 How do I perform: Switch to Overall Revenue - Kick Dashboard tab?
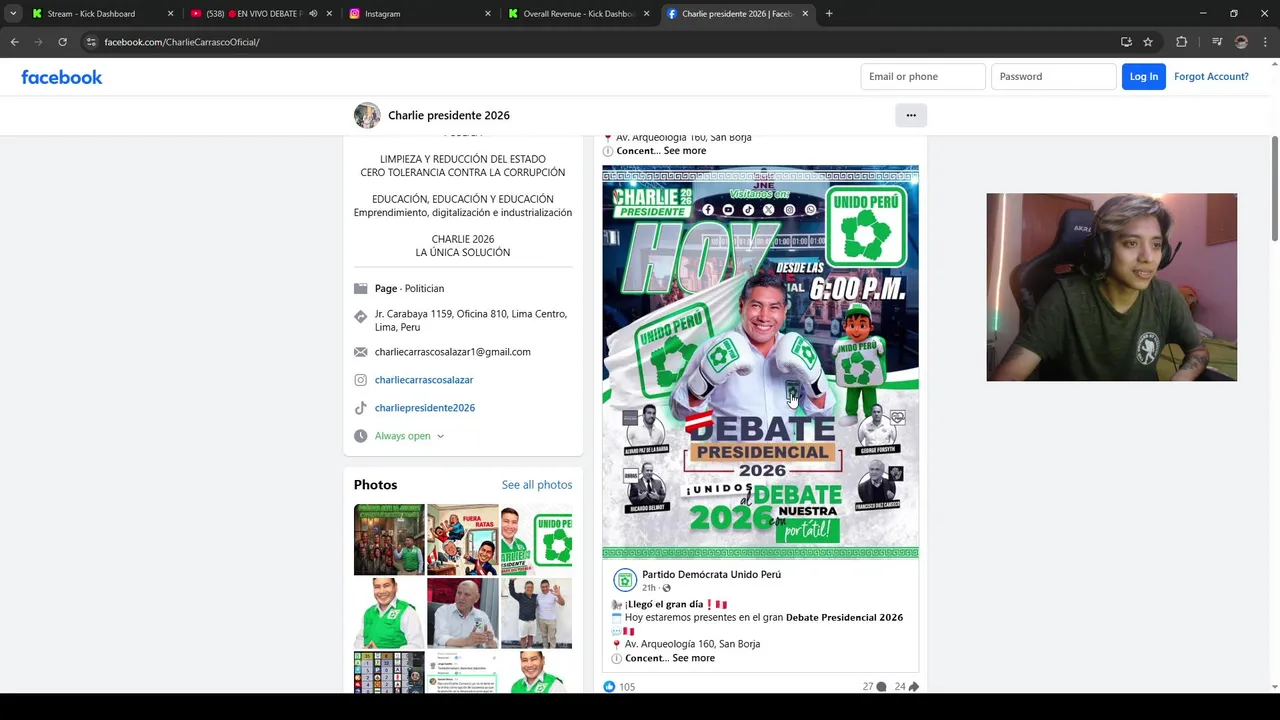click(579, 14)
